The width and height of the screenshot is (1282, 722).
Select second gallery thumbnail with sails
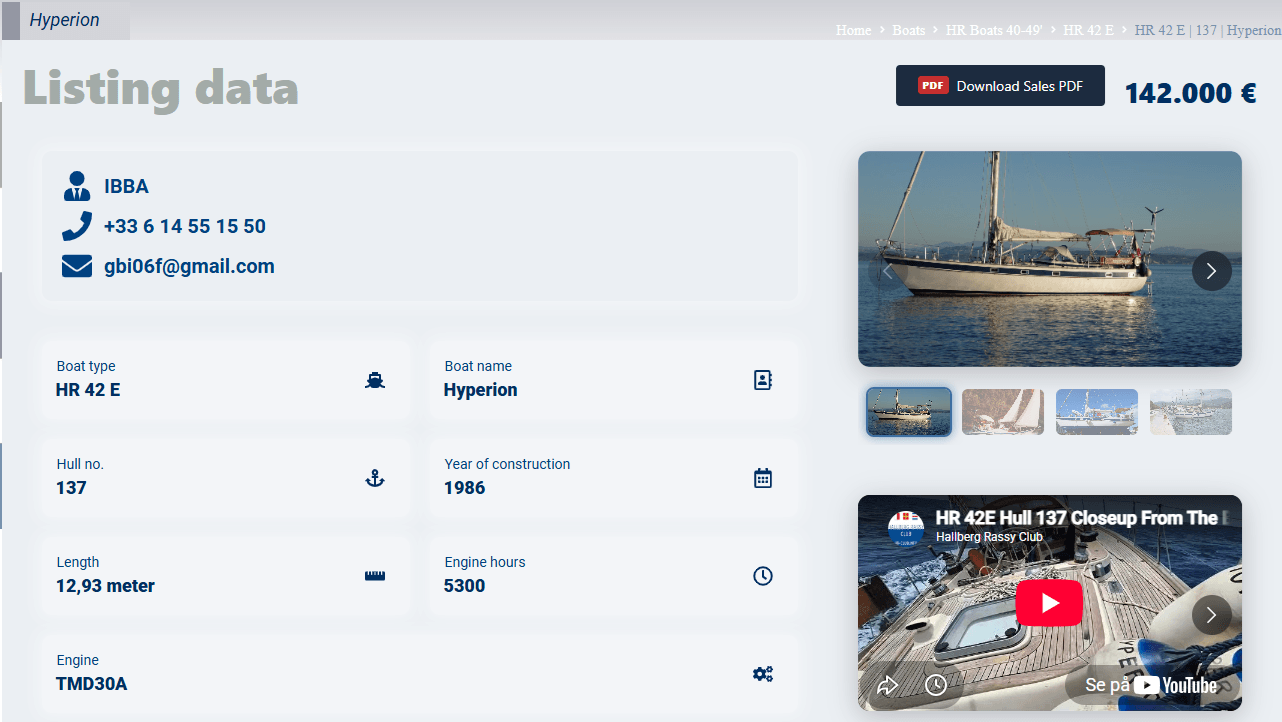[x=1003, y=412]
